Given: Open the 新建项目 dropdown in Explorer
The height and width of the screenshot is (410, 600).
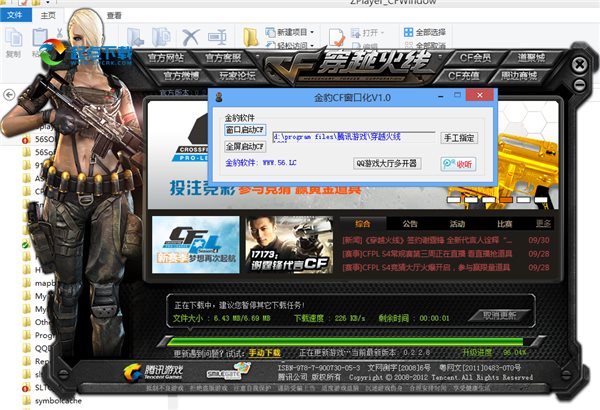Looking at the screenshot, I should (290, 32).
